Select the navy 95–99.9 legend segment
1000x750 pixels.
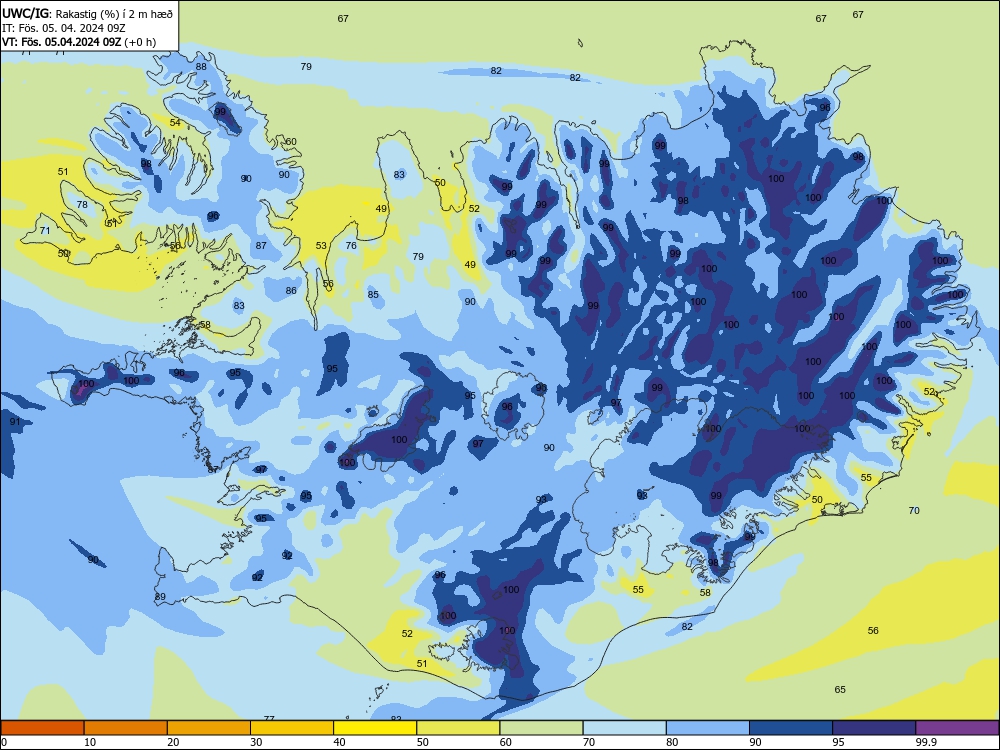874,728
